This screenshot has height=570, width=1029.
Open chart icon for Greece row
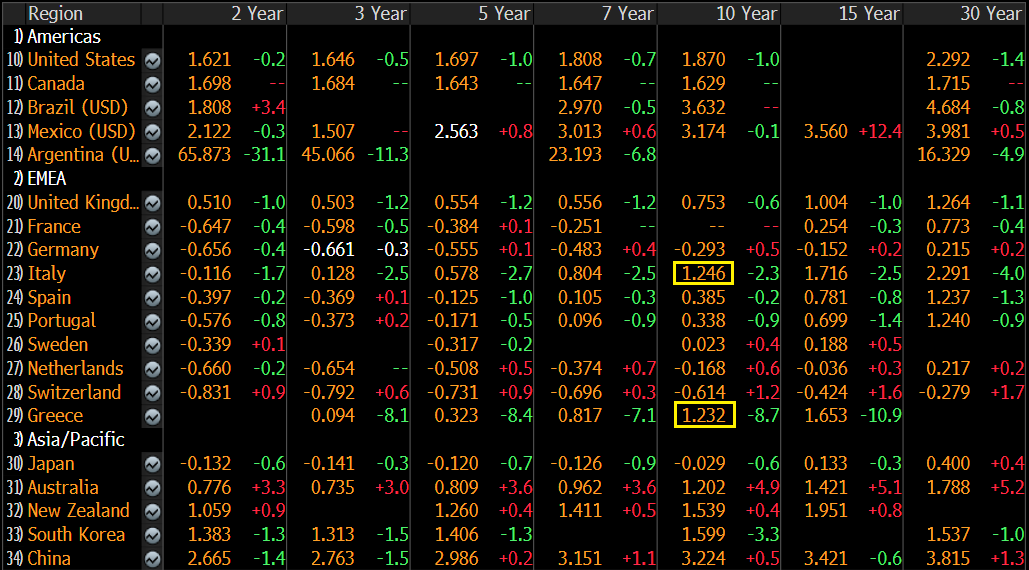click(x=152, y=417)
